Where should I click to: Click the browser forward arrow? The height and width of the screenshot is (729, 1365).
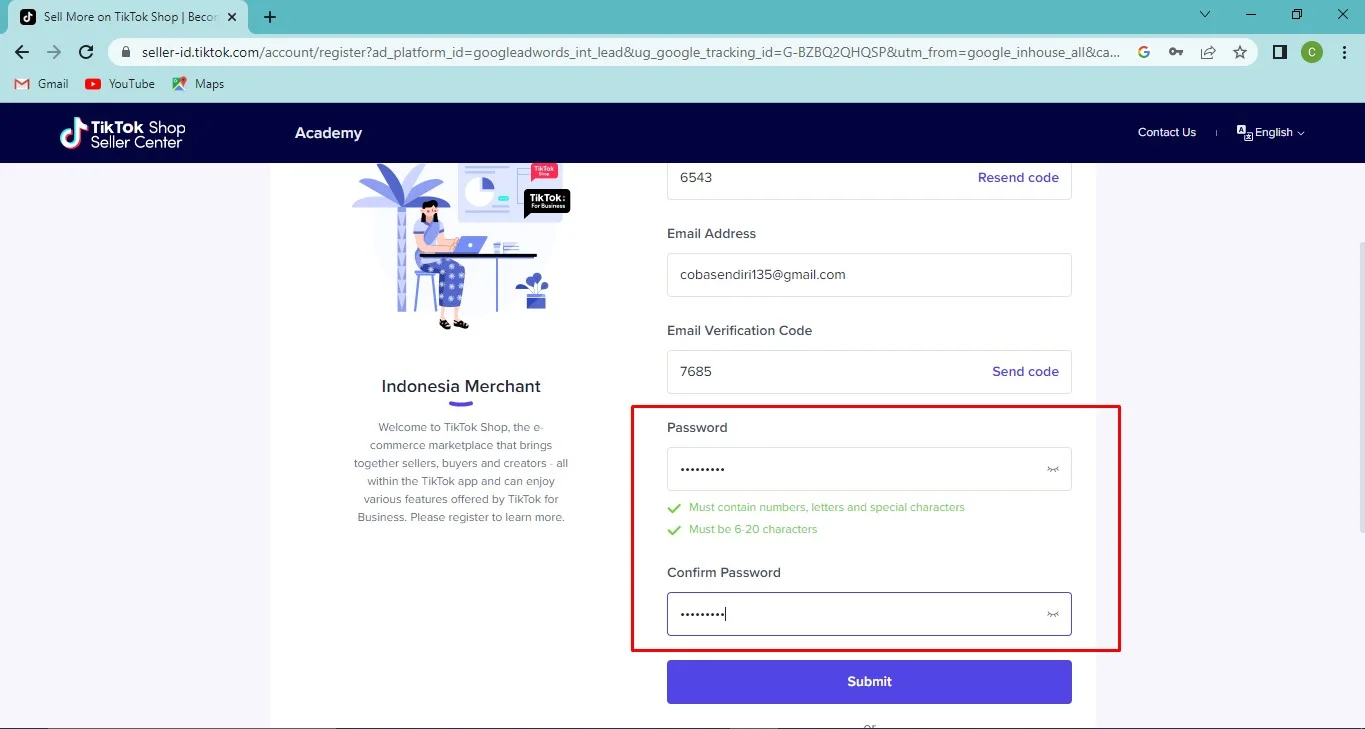(x=54, y=52)
